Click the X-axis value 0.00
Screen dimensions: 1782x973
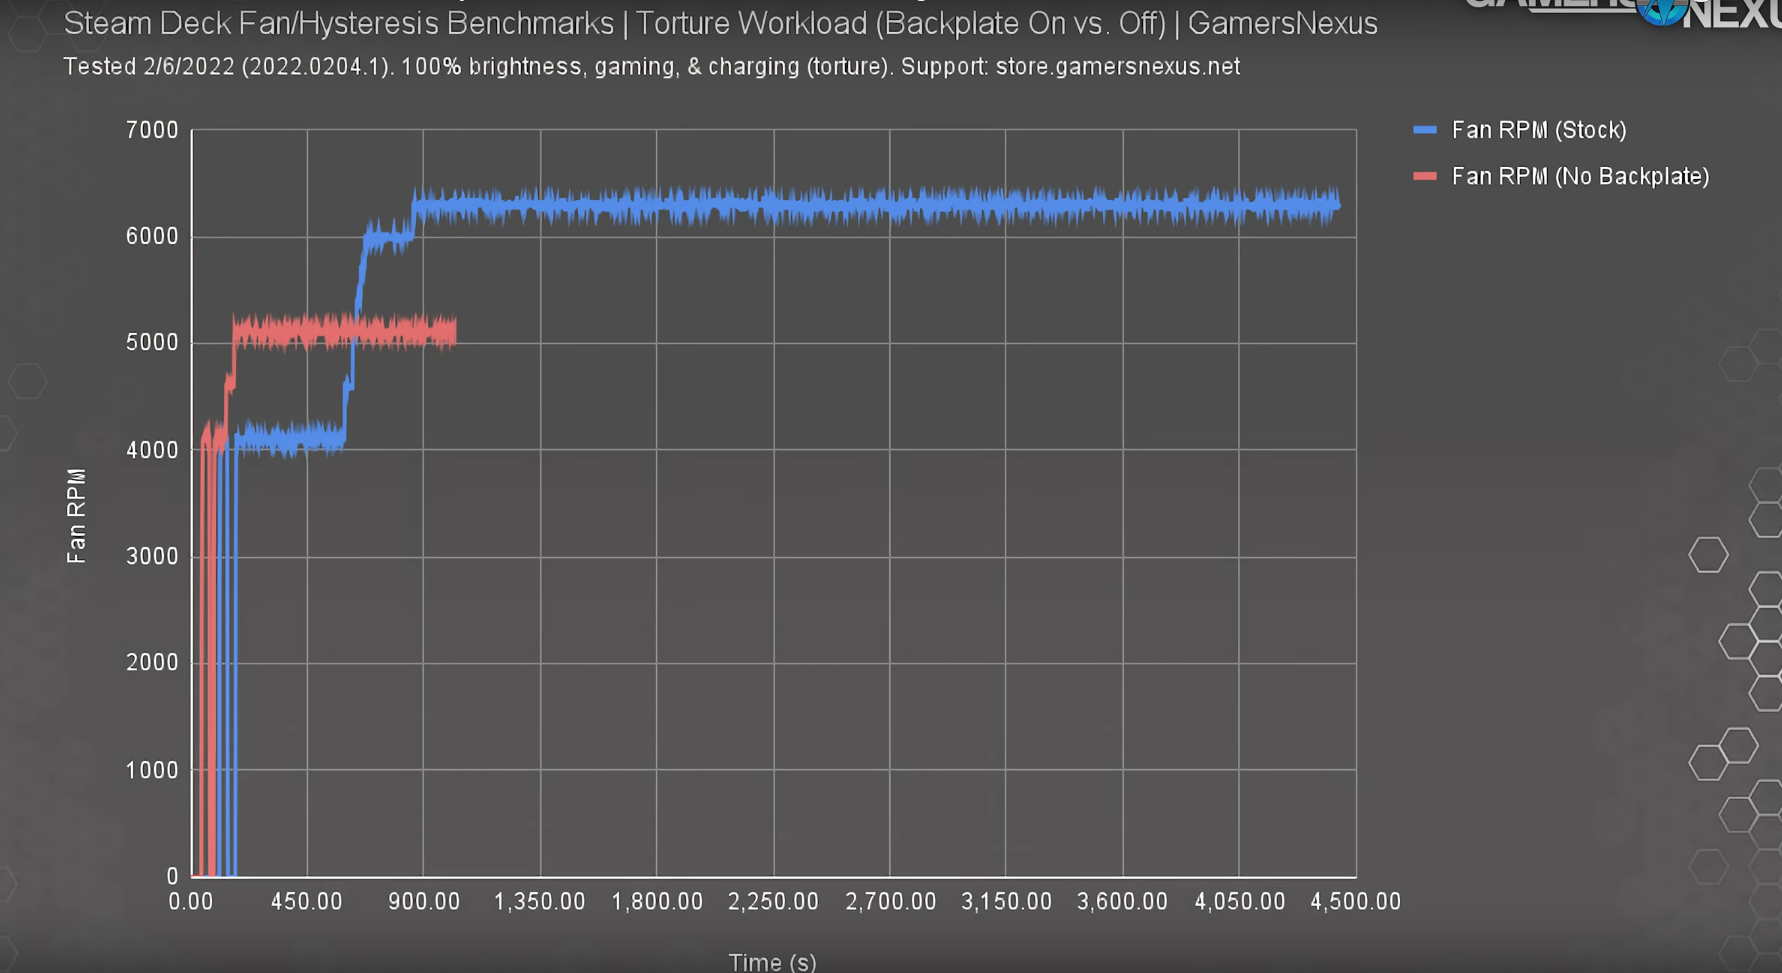click(191, 901)
